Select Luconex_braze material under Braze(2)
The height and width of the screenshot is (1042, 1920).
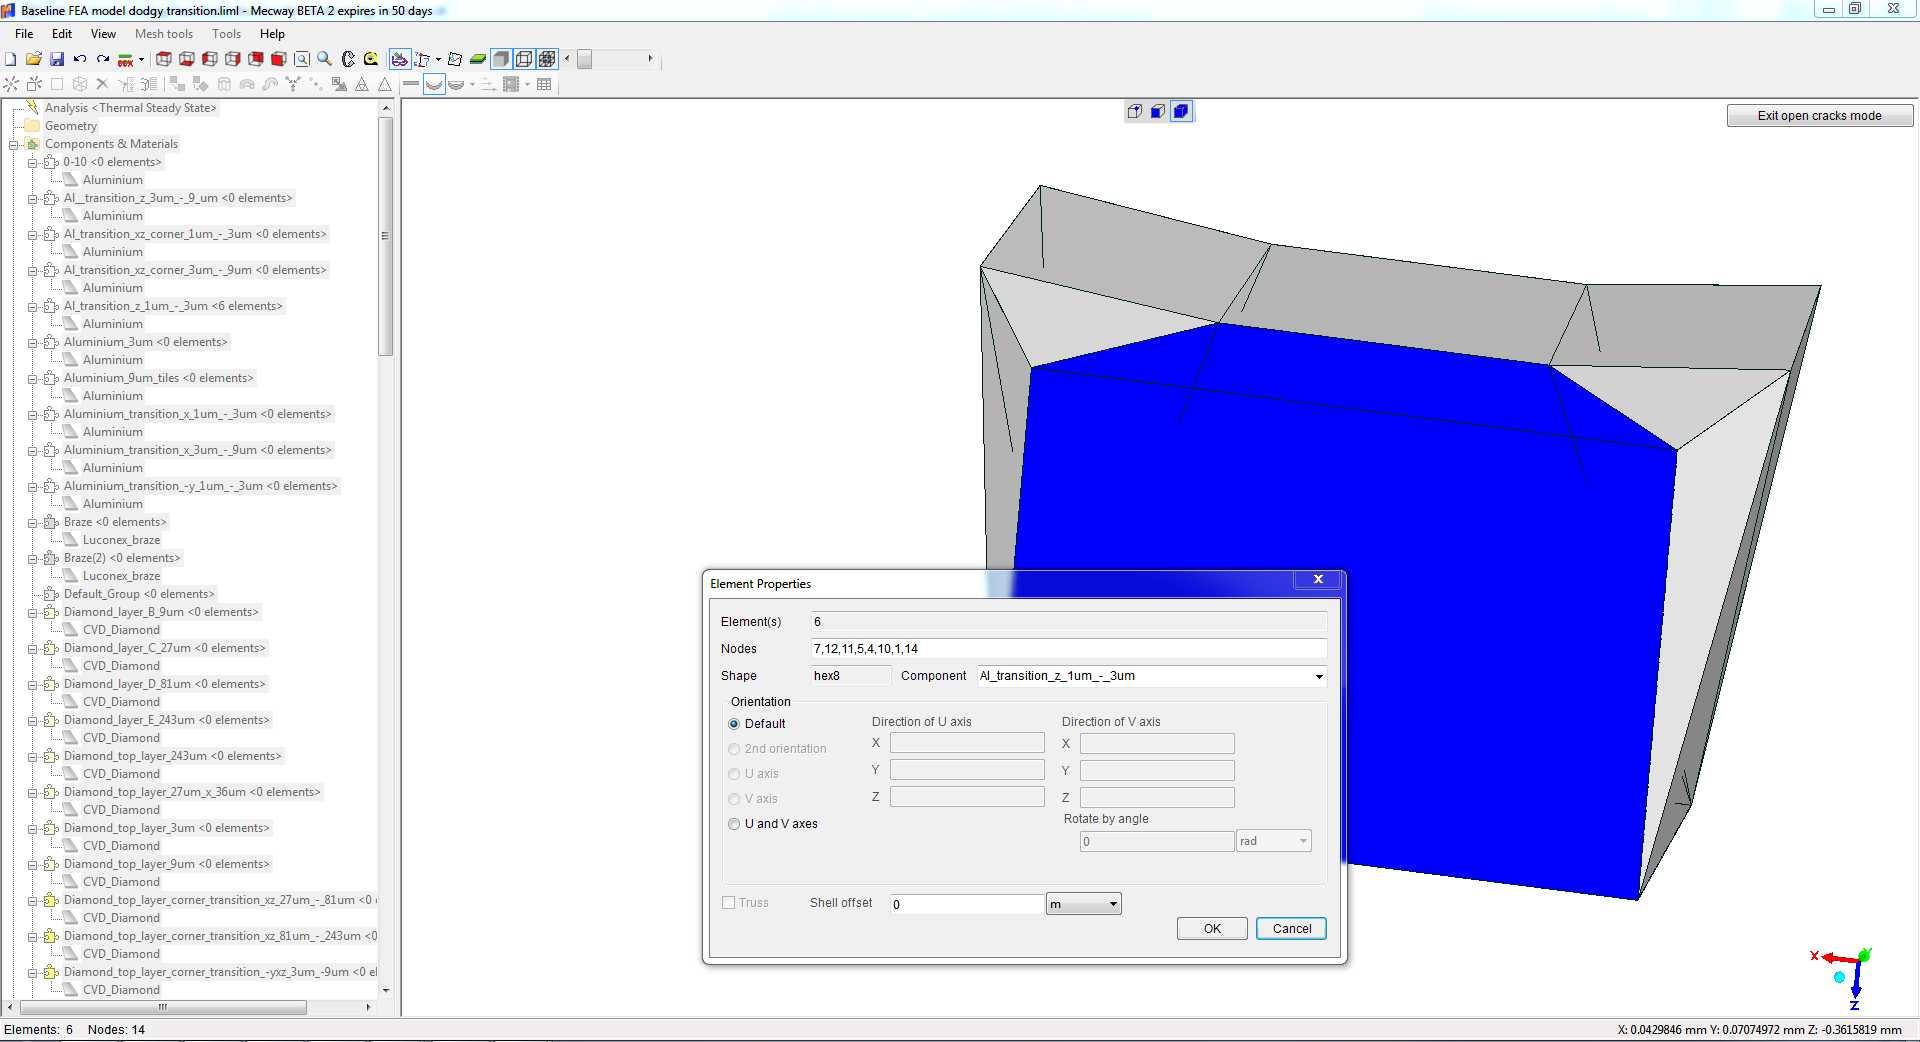click(x=121, y=576)
